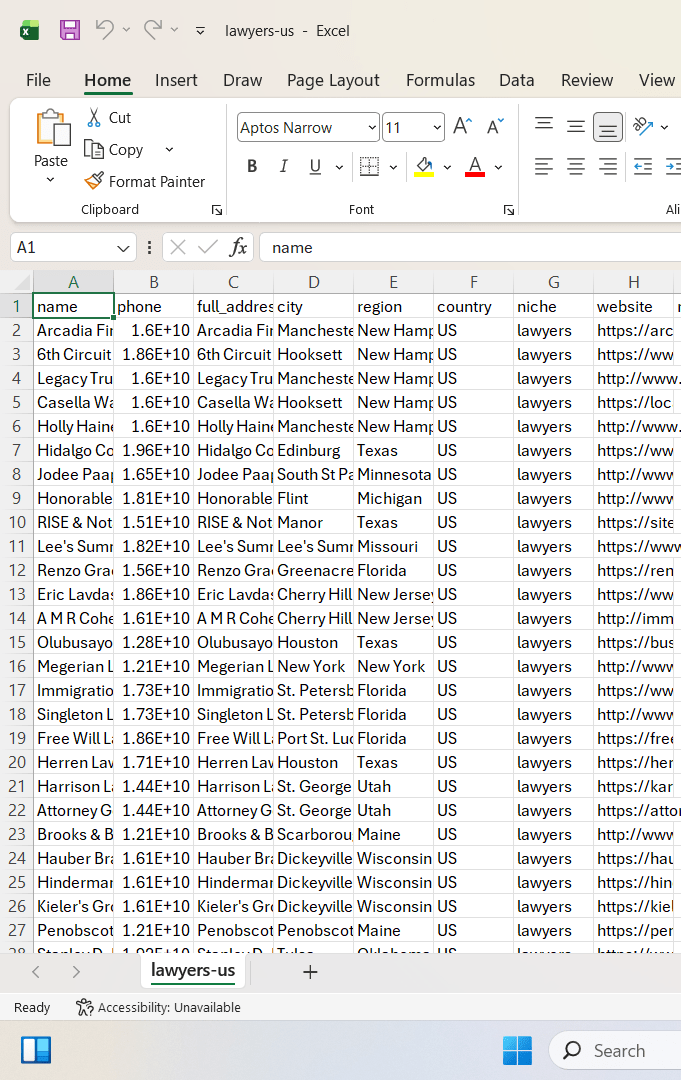Viewport: 681px width, 1080px height.
Task: Confirm the formula bar entry
Action: click(207, 247)
